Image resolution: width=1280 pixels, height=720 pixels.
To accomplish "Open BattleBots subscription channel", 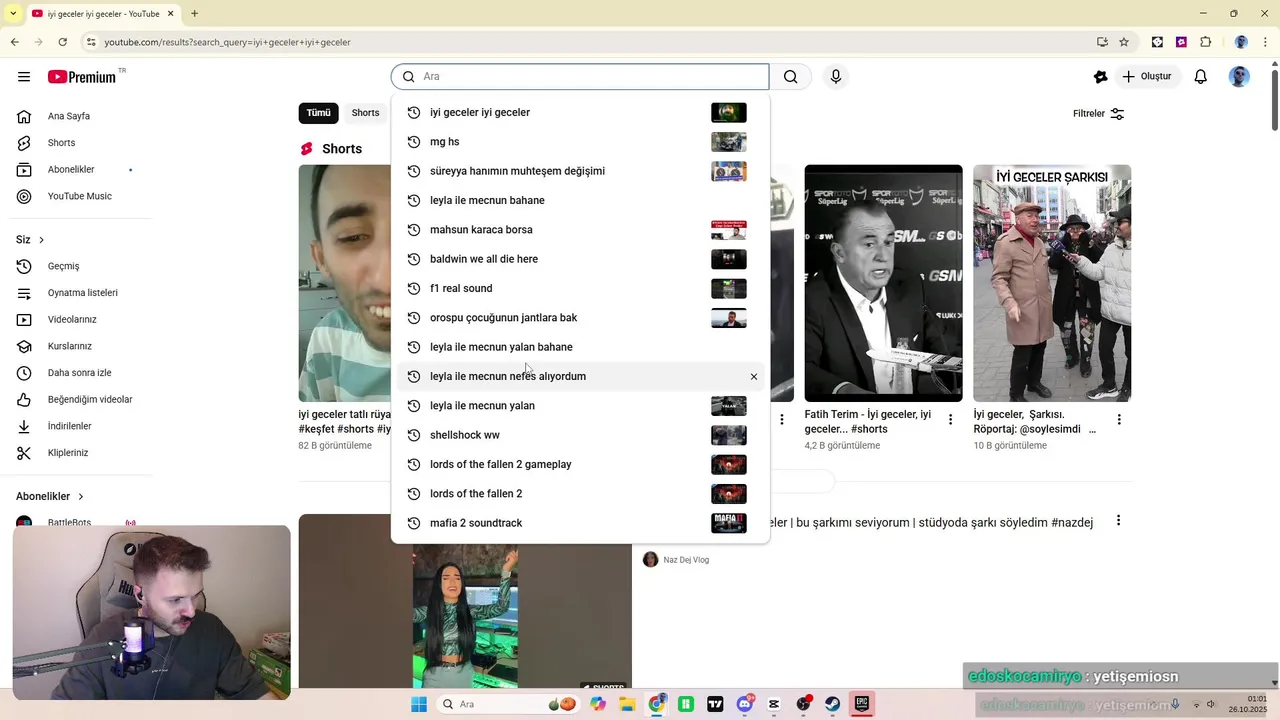I will (x=69, y=523).
